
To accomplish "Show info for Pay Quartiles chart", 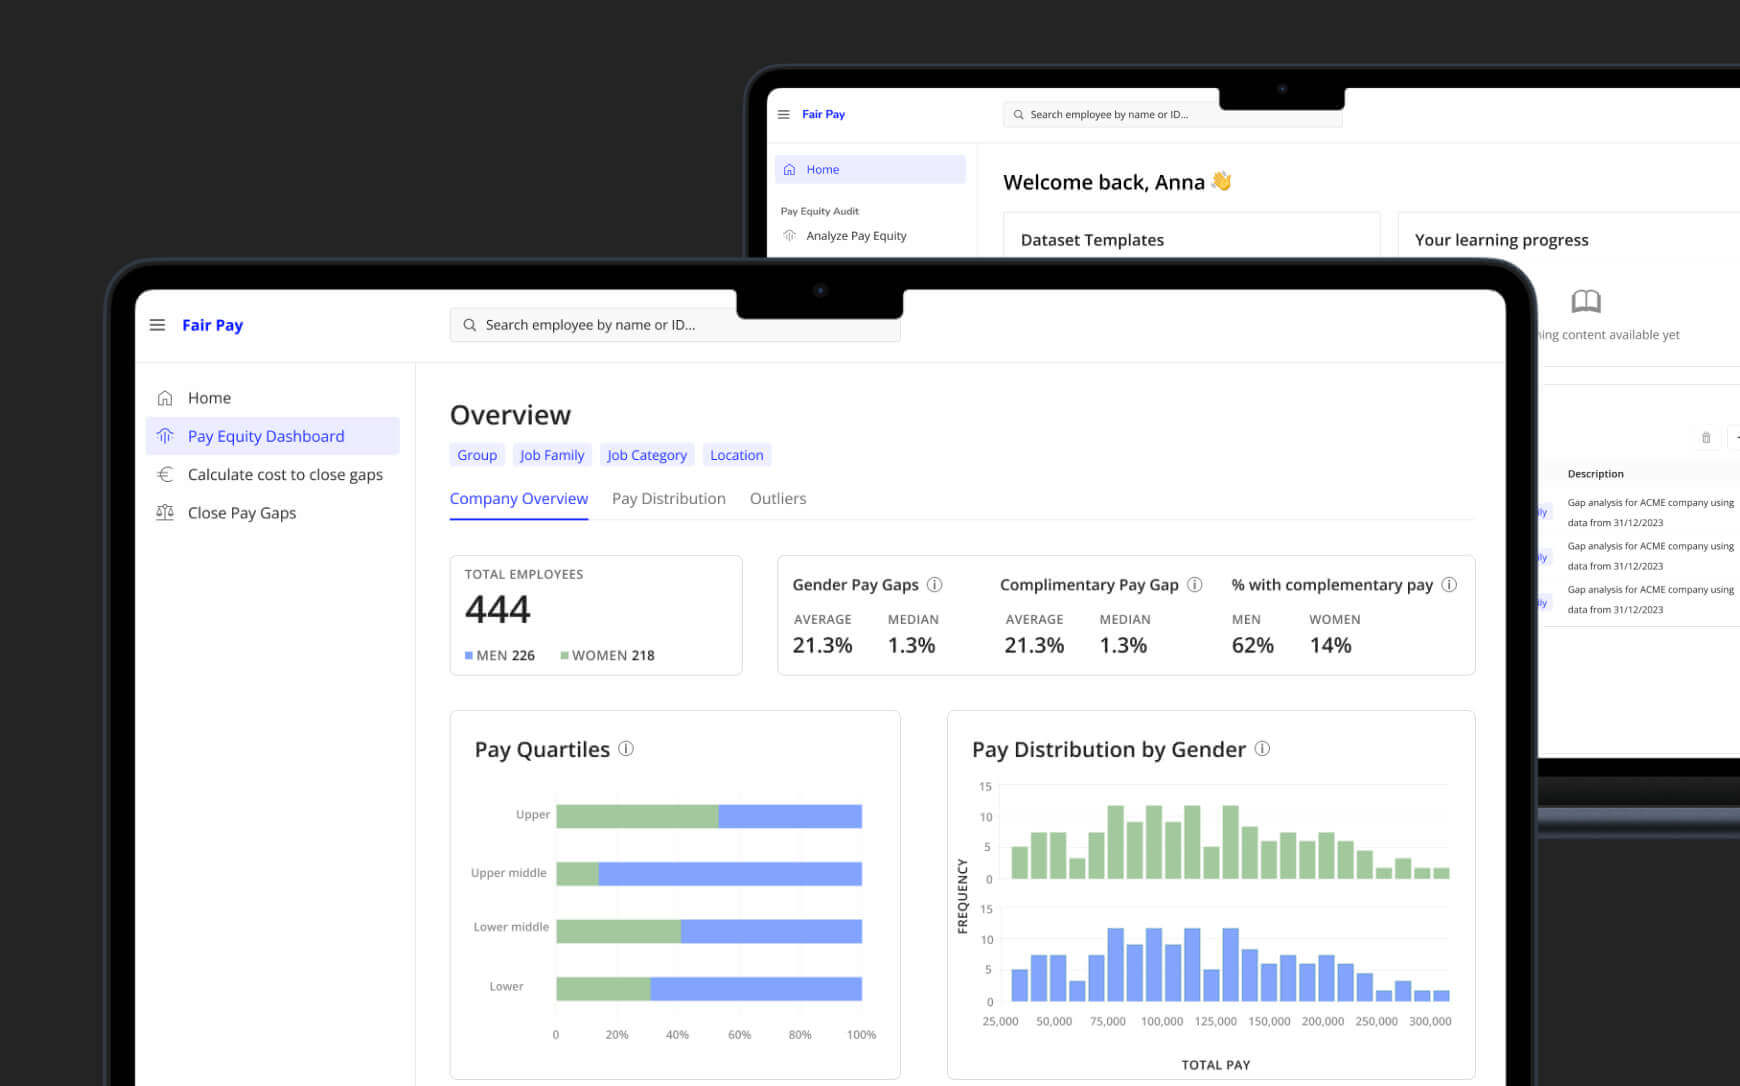I will click(626, 749).
